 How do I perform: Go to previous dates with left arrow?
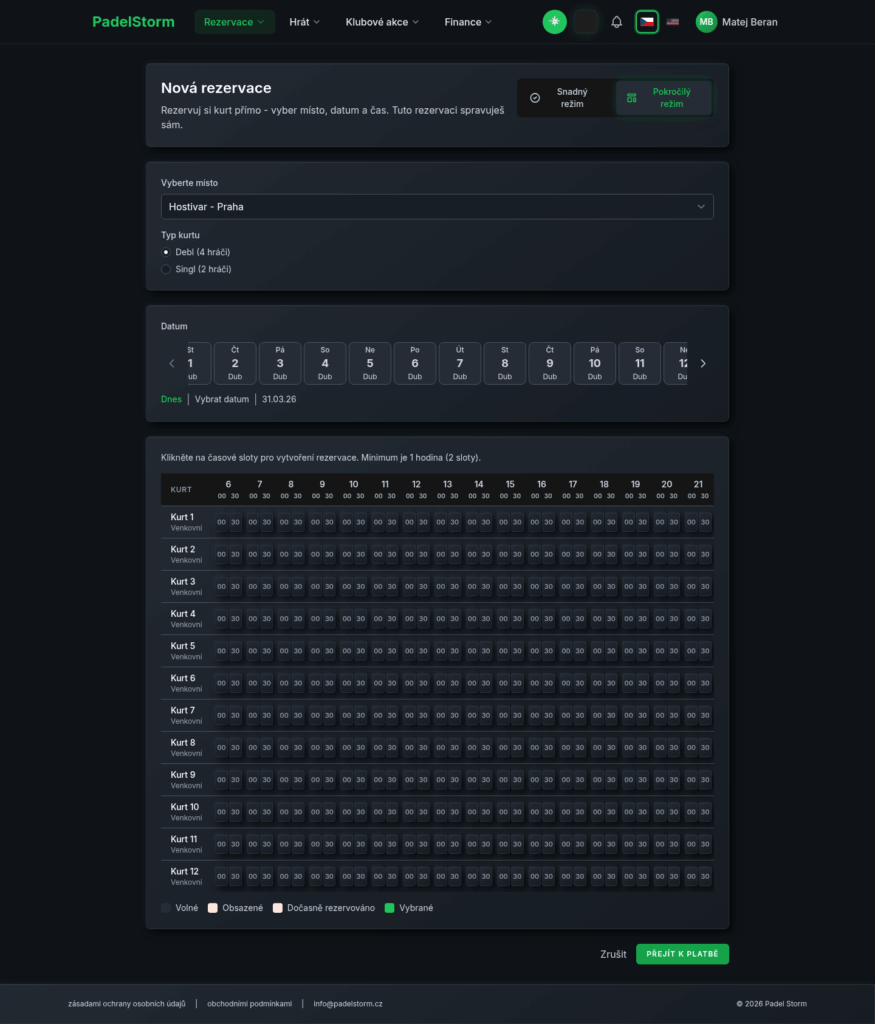coord(172,364)
